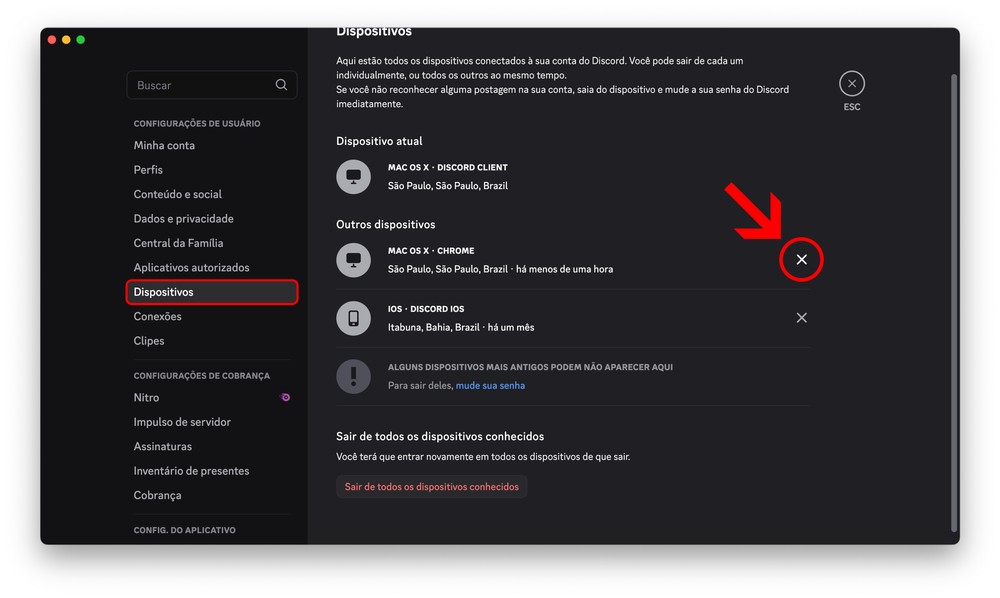
Task: Click the 'IOS · DISCORD IOS' text
Action: click(426, 309)
